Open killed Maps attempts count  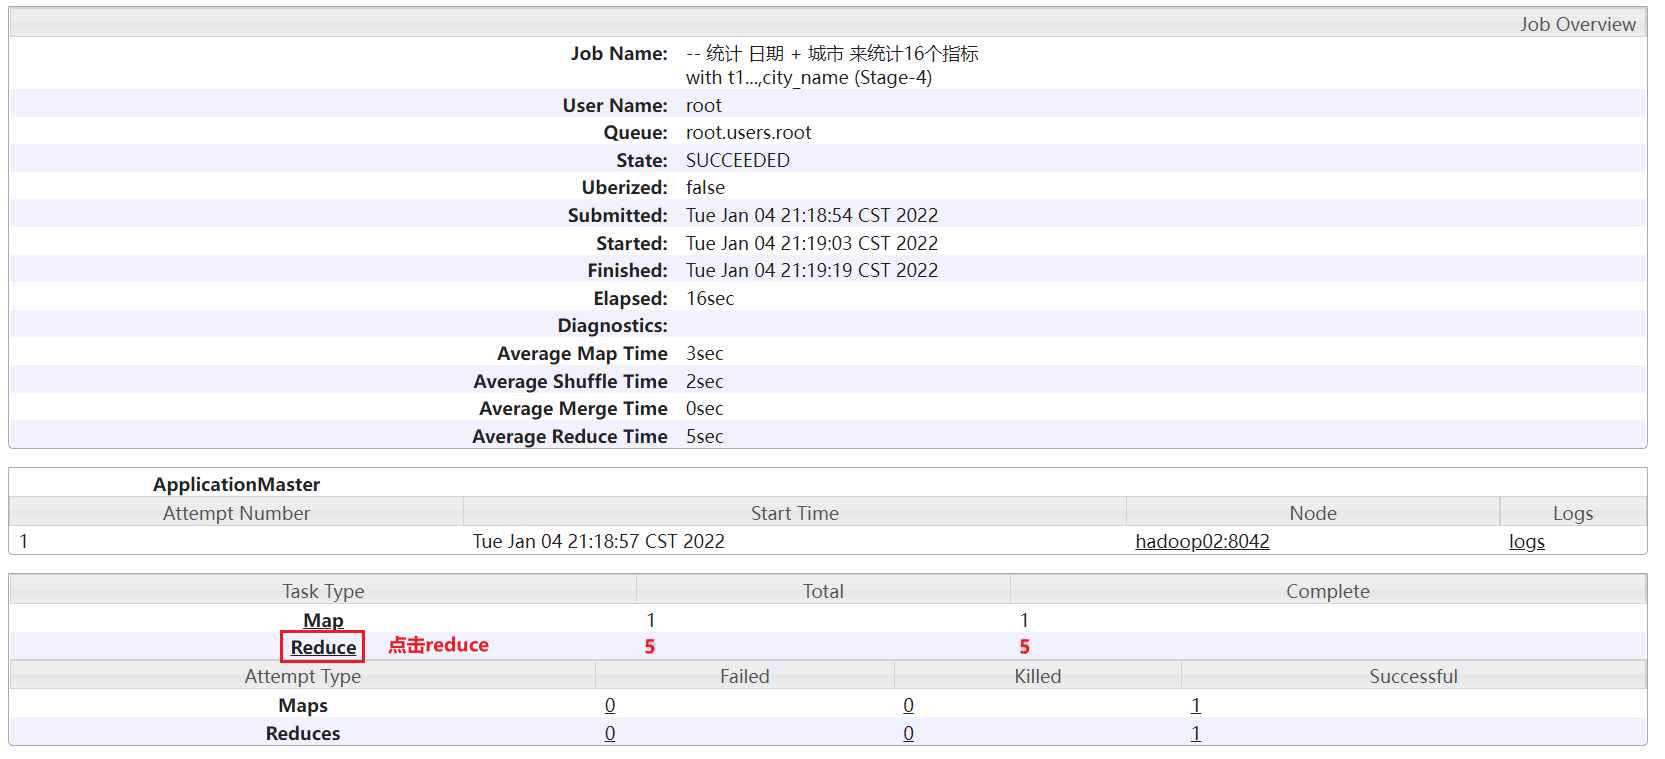click(908, 705)
